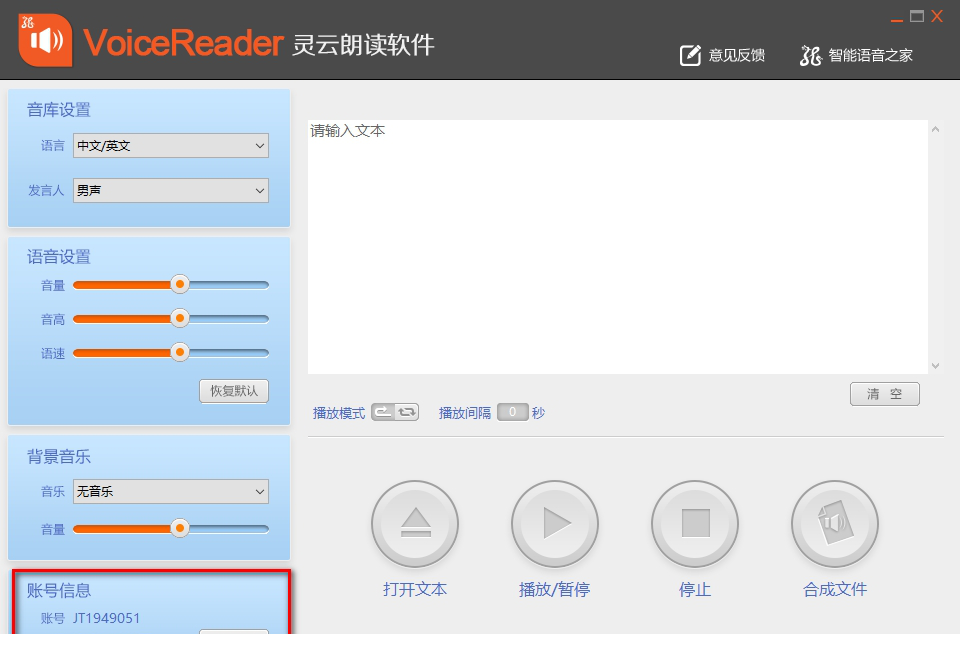Viewport: 960px width, 659px height.
Task: Click the 停止 stop icon button
Action: coord(695,524)
